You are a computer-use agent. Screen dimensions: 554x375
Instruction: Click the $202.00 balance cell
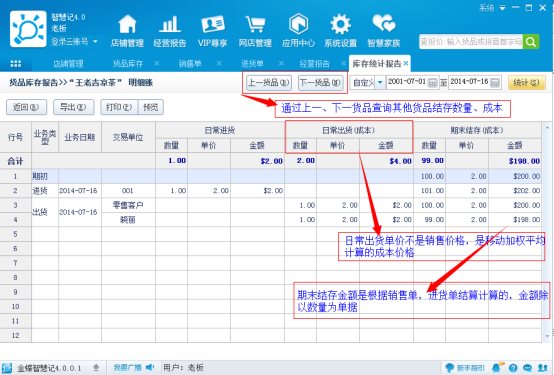(515, 191)
